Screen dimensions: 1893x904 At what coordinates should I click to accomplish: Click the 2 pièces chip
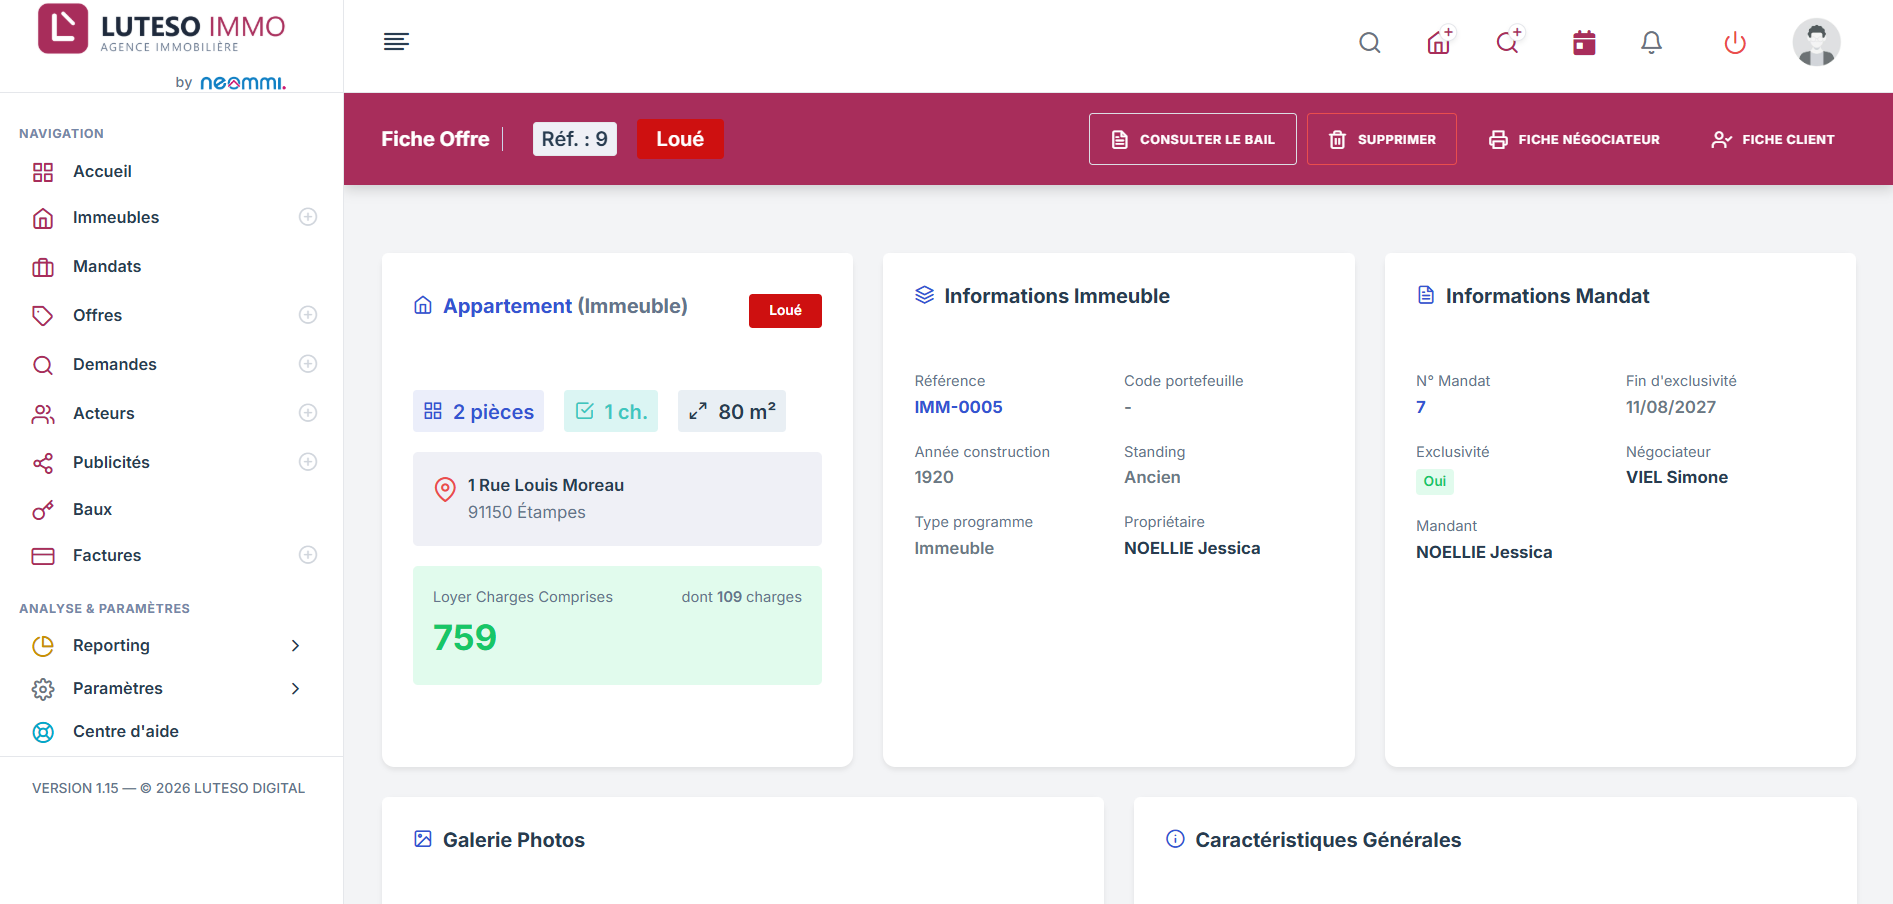tap(478, 411)
